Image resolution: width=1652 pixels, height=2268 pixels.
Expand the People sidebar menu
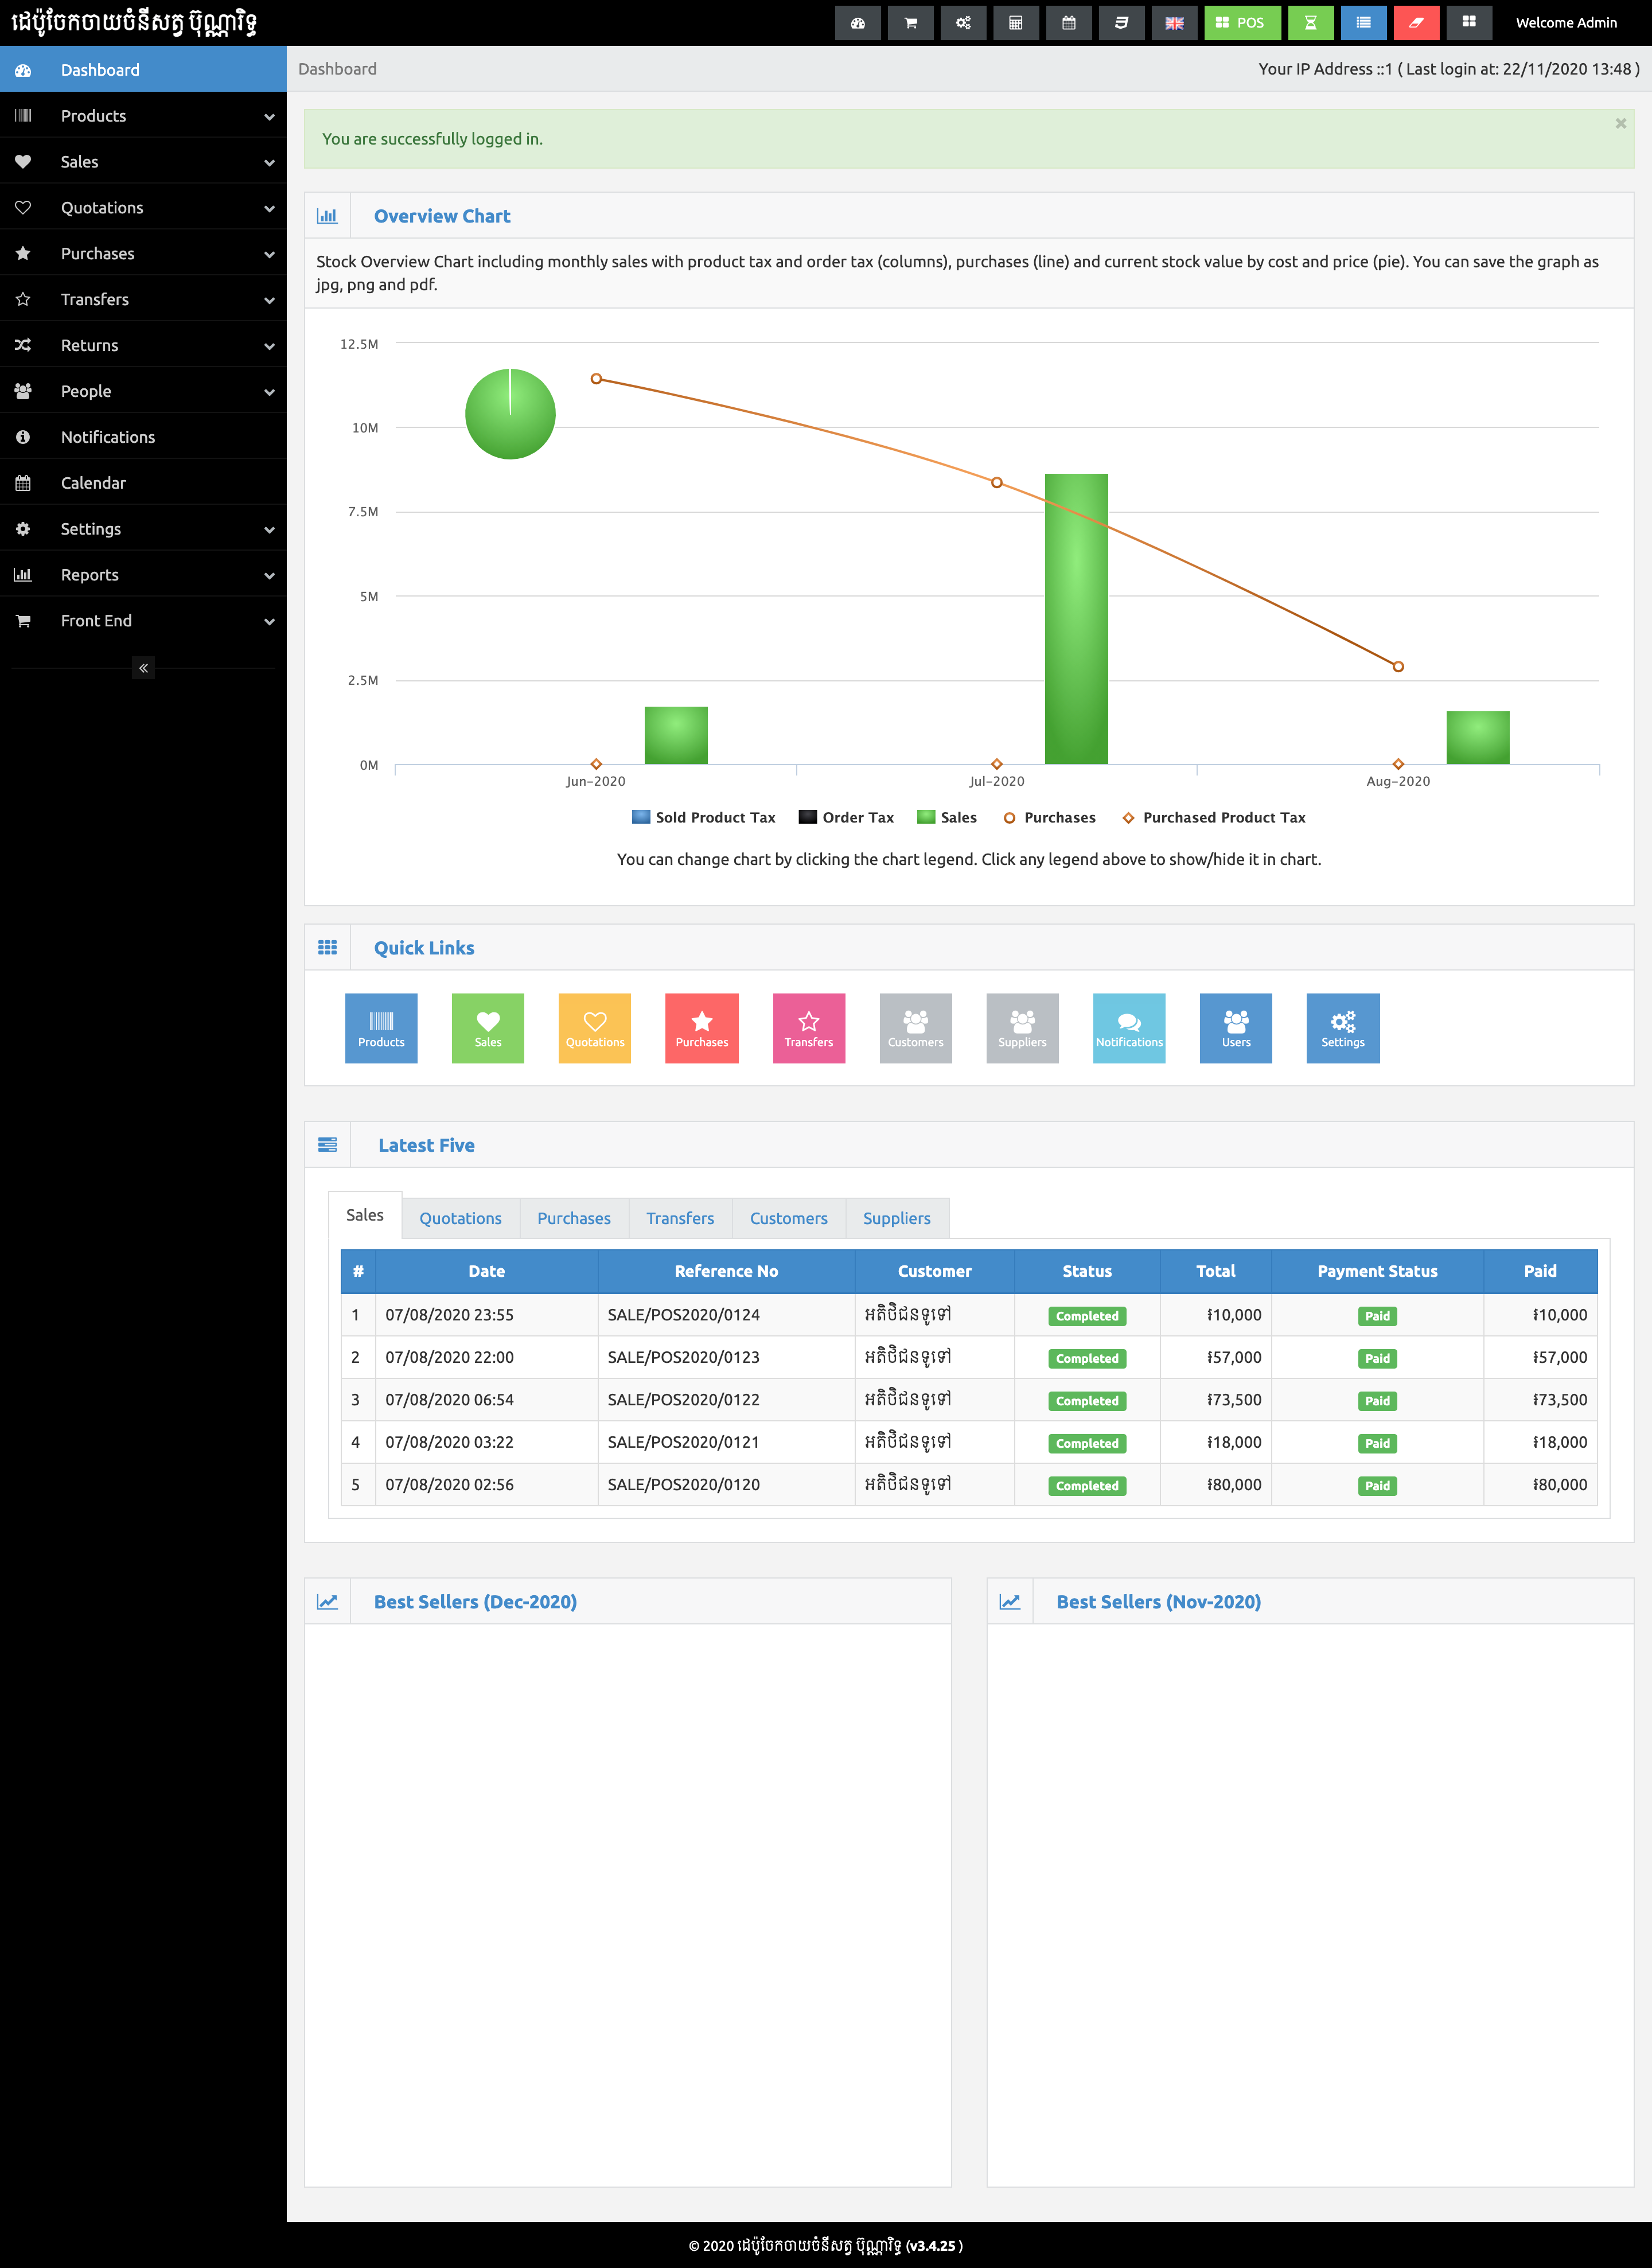[x=143, y=391]
